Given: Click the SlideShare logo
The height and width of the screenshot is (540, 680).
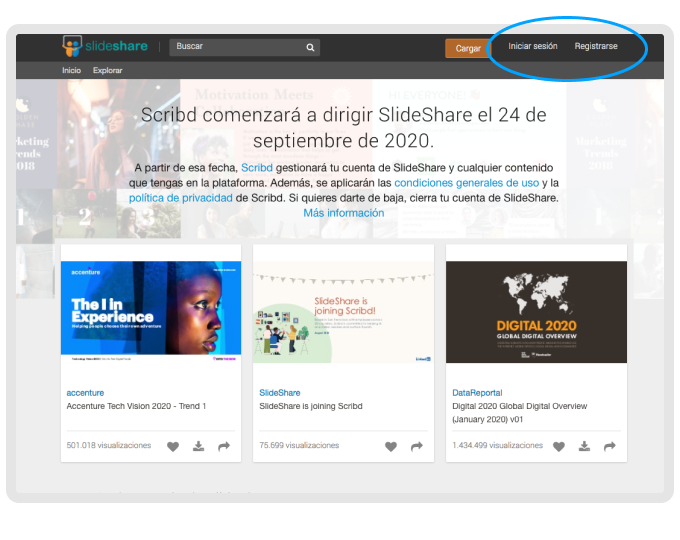Looking at the screenshot, I should tap(105, 46).
